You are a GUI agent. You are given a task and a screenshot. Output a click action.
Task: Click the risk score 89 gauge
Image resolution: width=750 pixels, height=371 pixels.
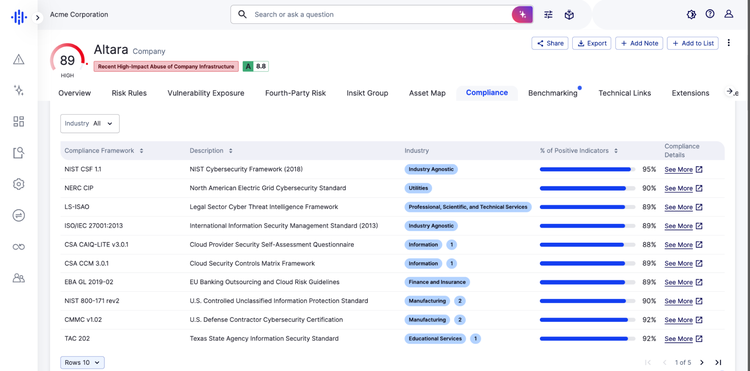[x=68, y=61]
